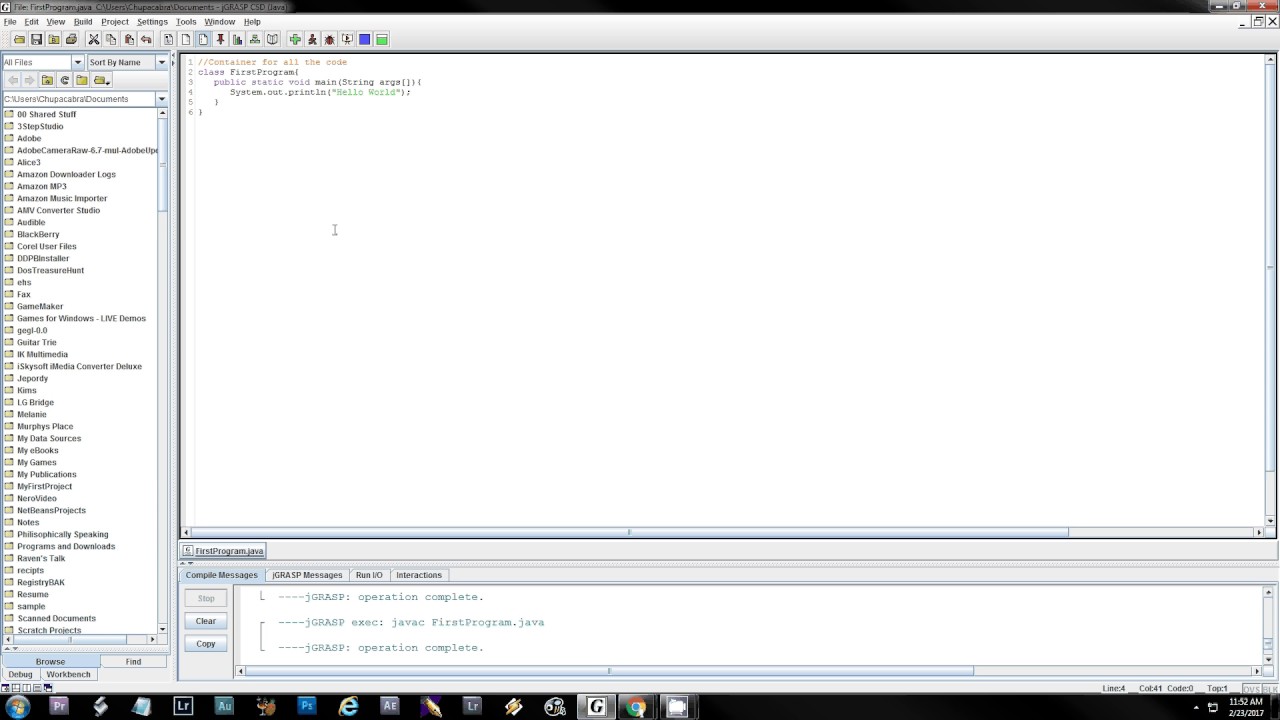This screenshot has width=1280, height=720.
Task: Open the Settings menu
Action: coord(152,21)
